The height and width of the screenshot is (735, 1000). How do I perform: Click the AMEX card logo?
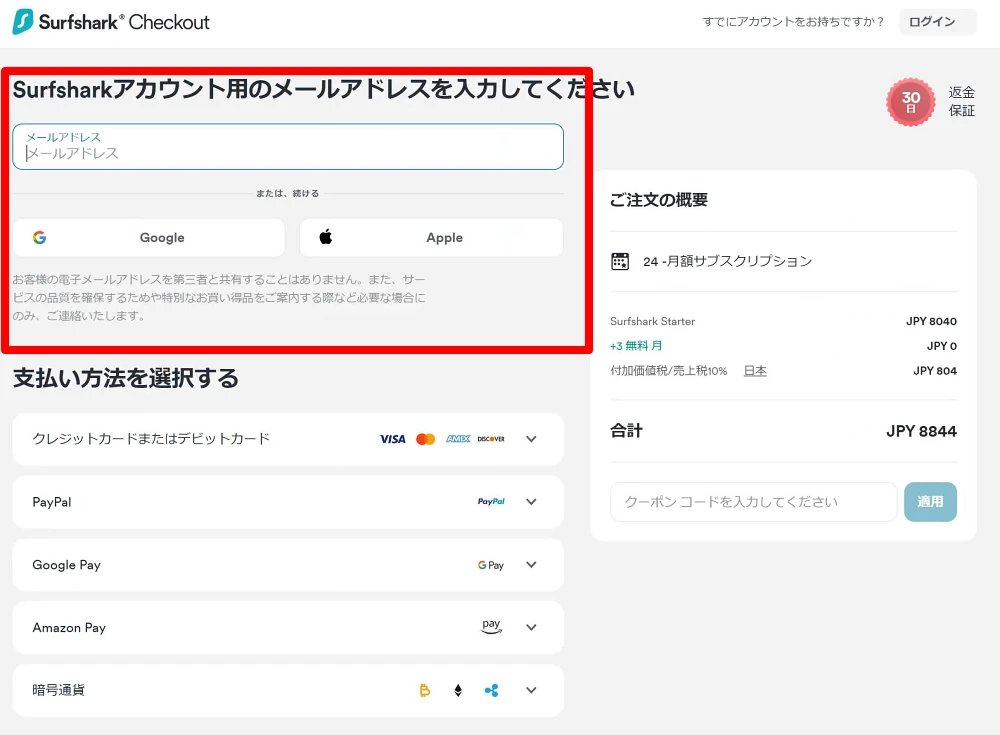pos(458,439)
